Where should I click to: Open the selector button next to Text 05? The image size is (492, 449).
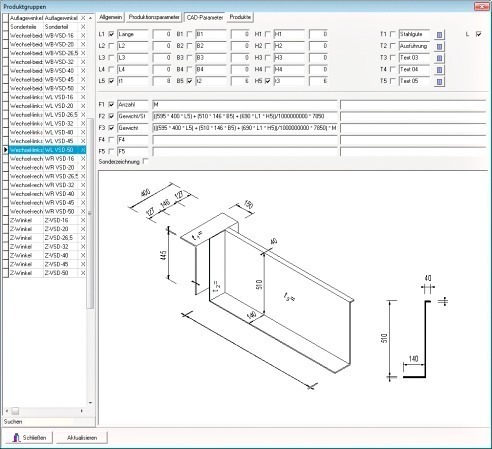(439, 81)
